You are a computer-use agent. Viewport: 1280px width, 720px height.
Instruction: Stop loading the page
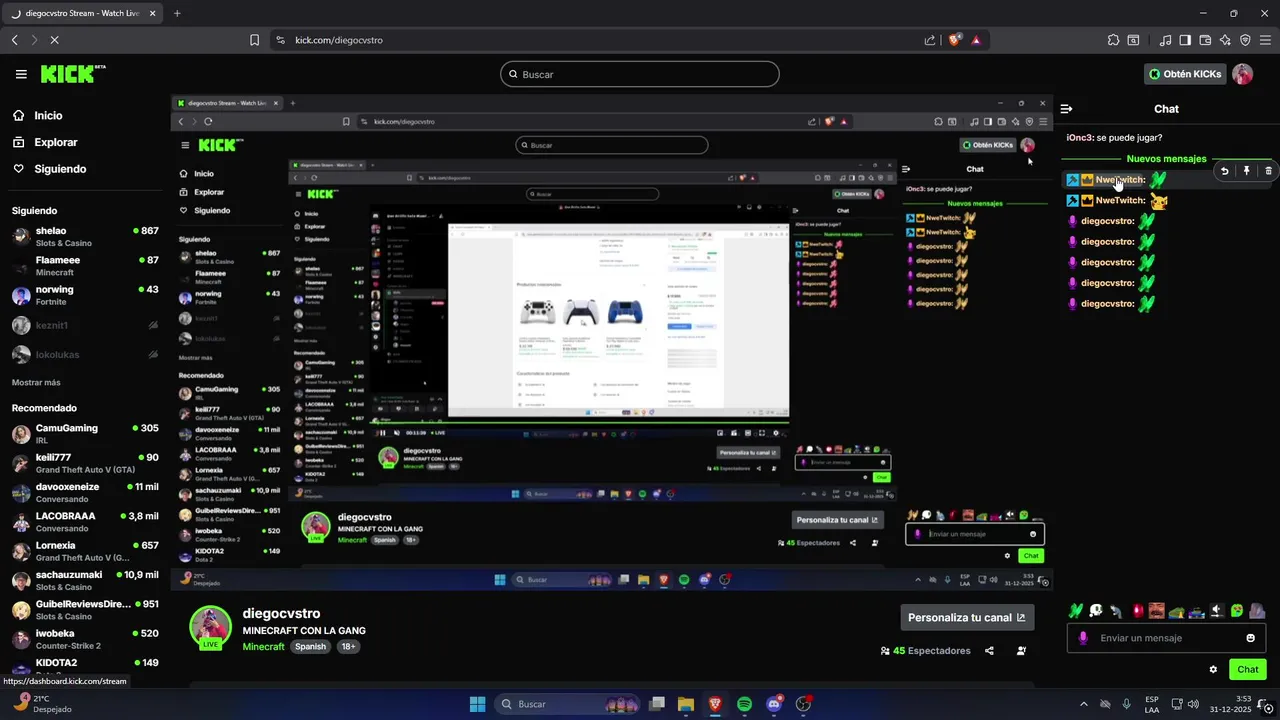[54, 40]
